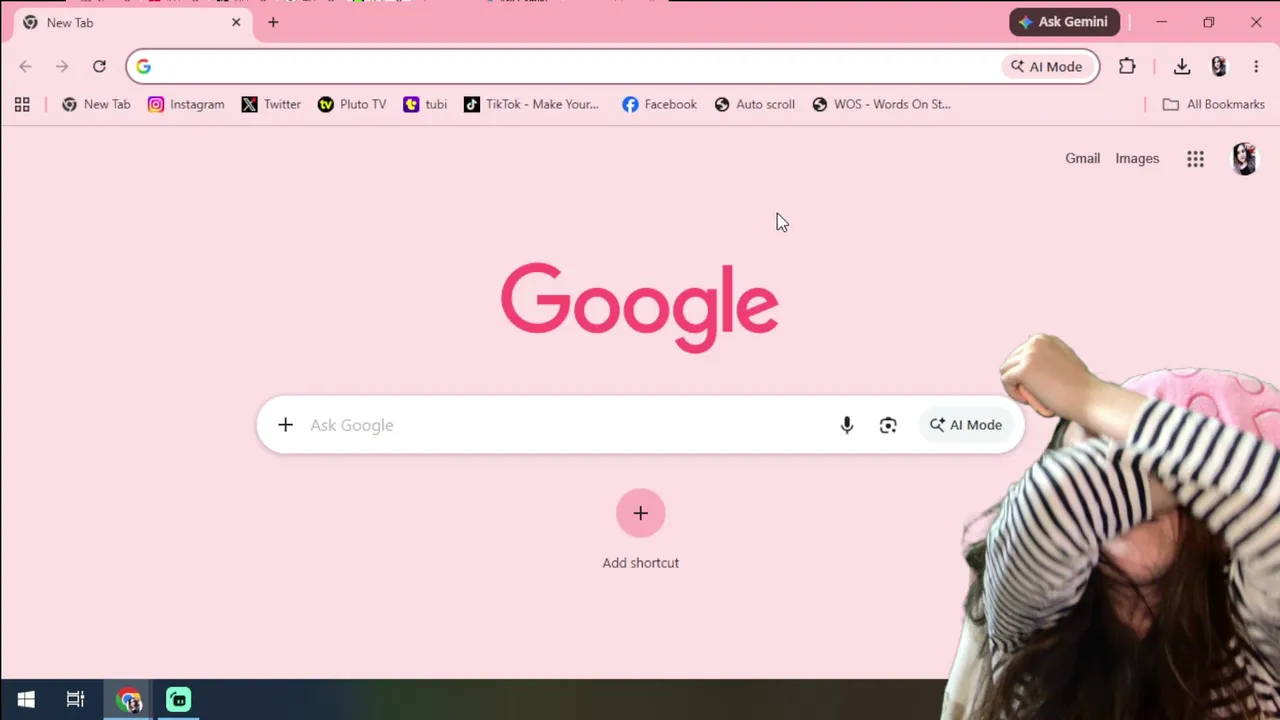Viewport: 1280px width, 720px height.
Task: Open Task View on the taskbar
Action: click(x=75, y=699)
